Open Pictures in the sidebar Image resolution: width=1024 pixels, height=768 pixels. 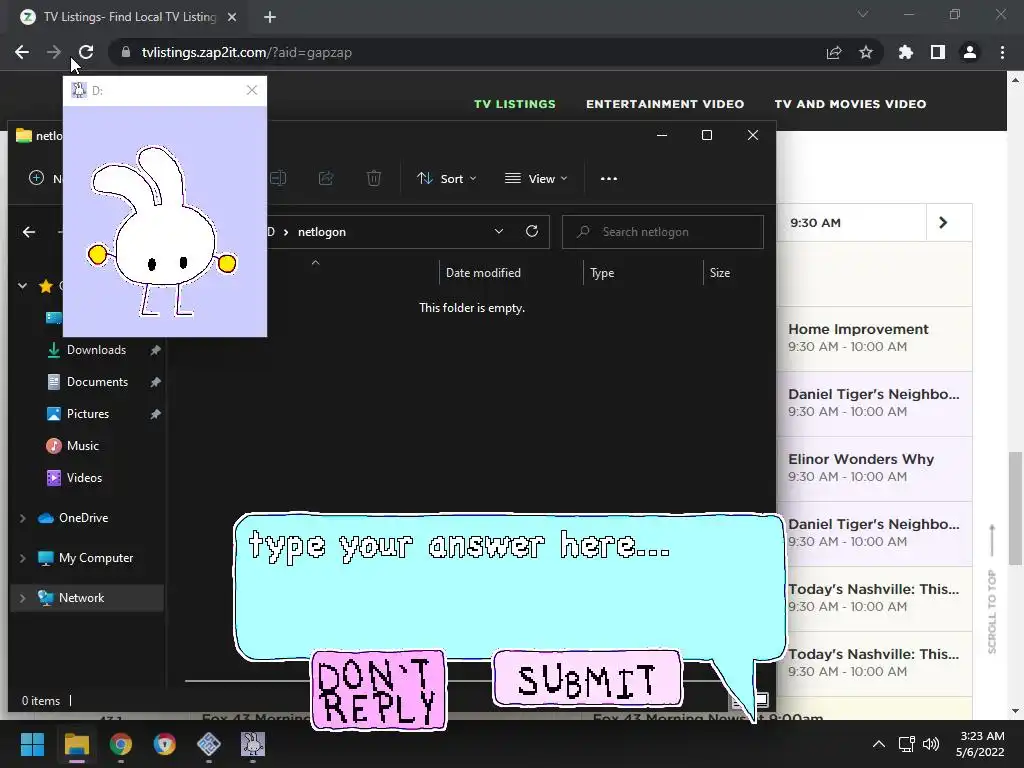tap(88, 414)
